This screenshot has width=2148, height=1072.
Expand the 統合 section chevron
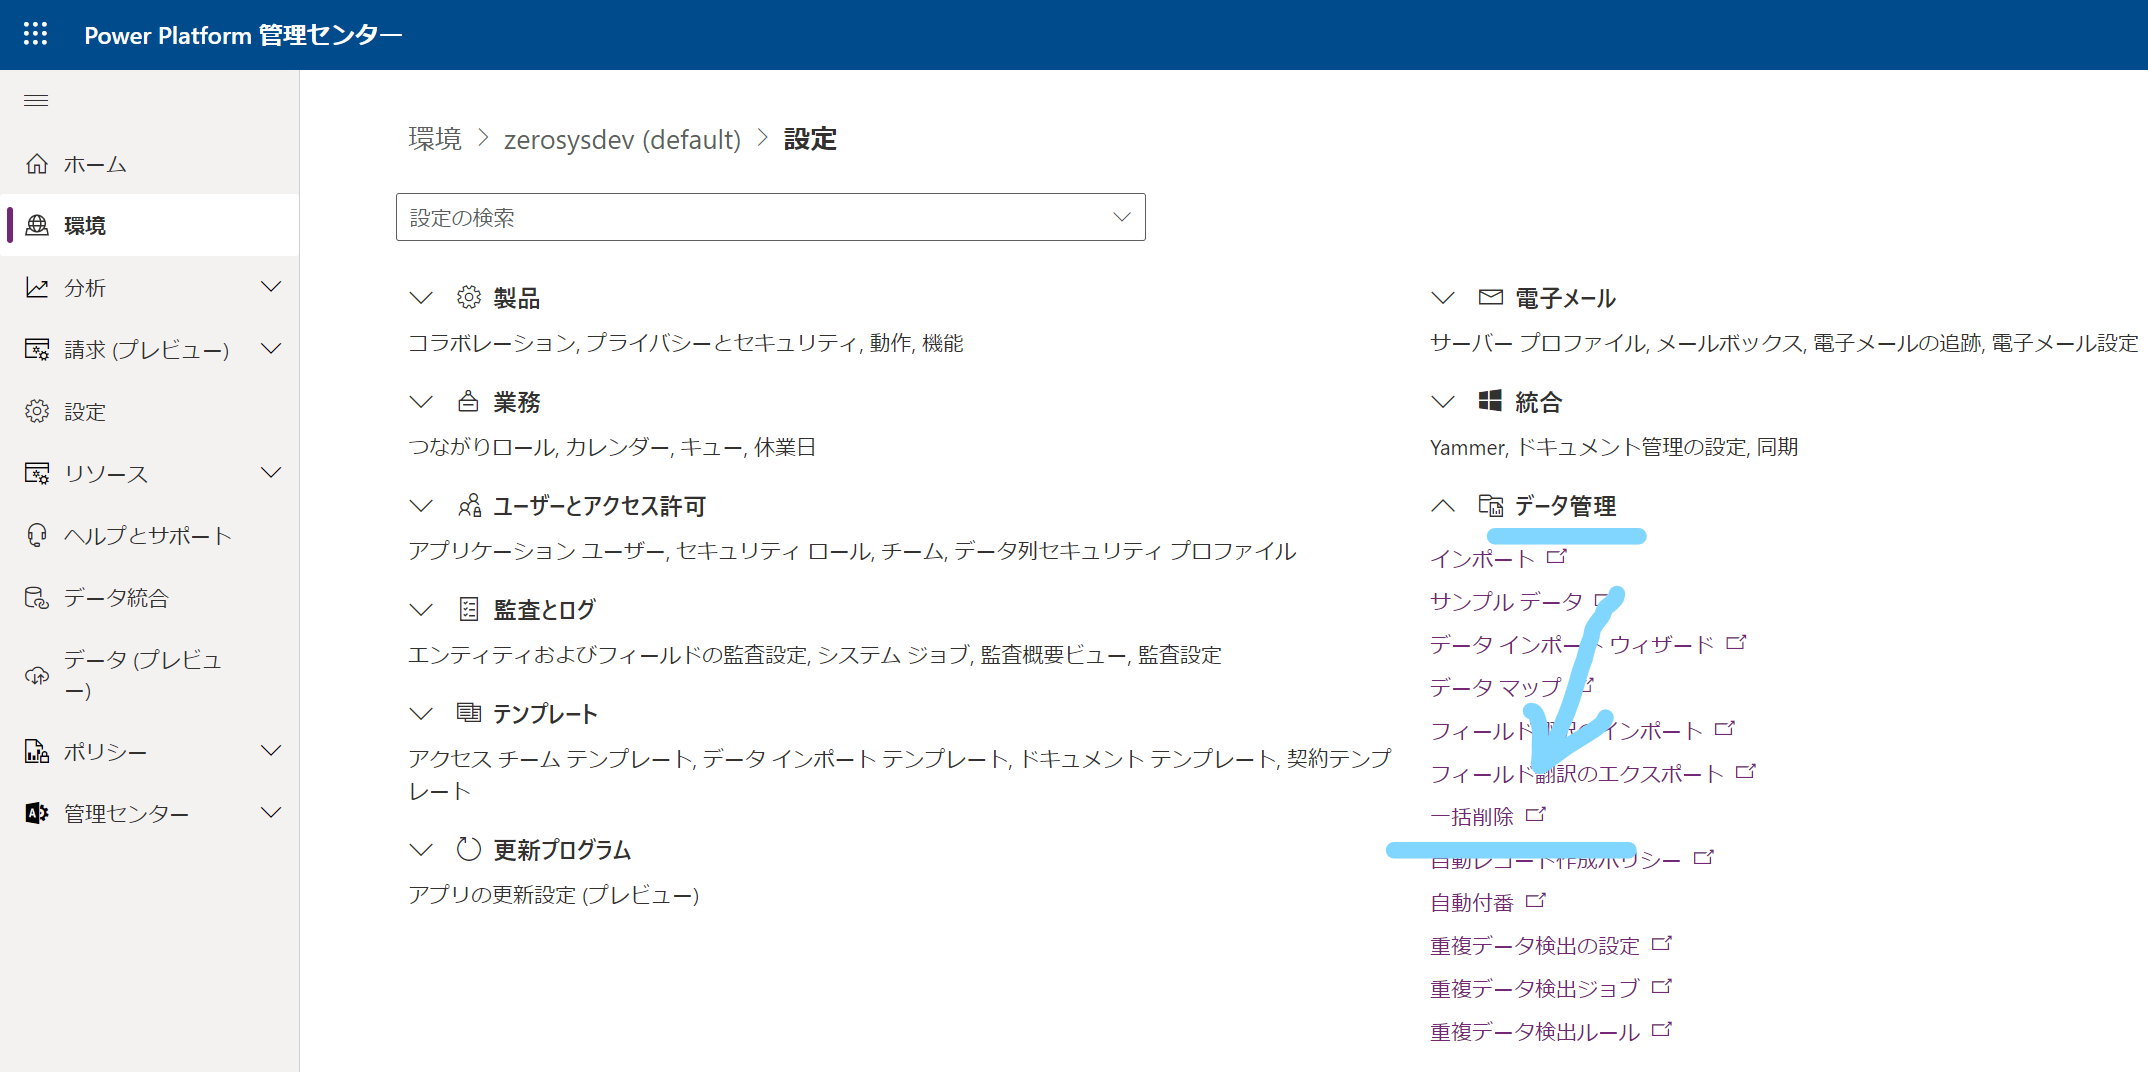coord(1443,402)
